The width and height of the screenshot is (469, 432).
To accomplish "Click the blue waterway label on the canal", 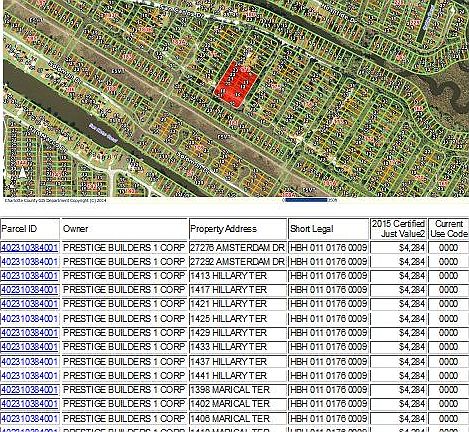I will click(104, 133).
